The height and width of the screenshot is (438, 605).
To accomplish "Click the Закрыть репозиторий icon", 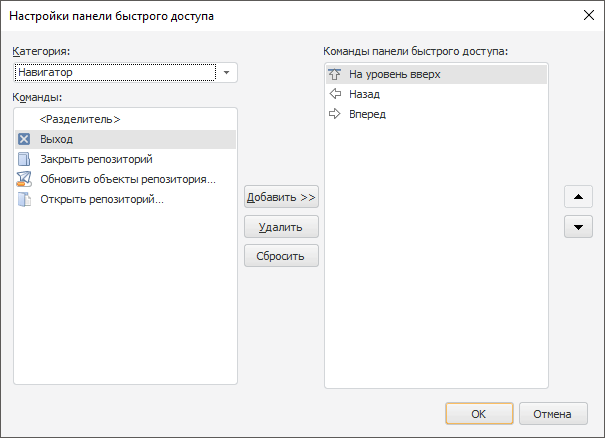I will click(x=24, y=159).
